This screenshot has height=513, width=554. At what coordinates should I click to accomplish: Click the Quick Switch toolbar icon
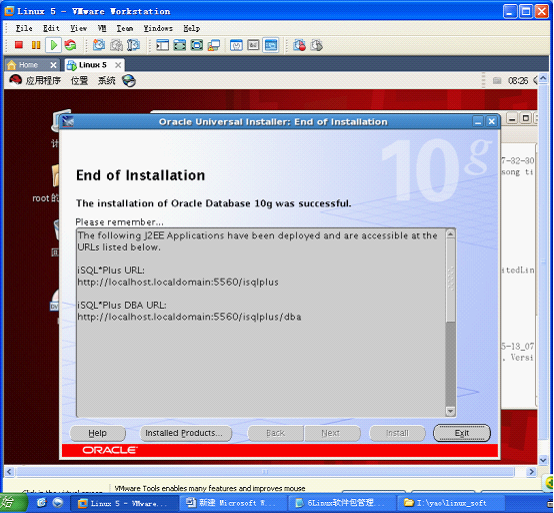click(180, 45)
